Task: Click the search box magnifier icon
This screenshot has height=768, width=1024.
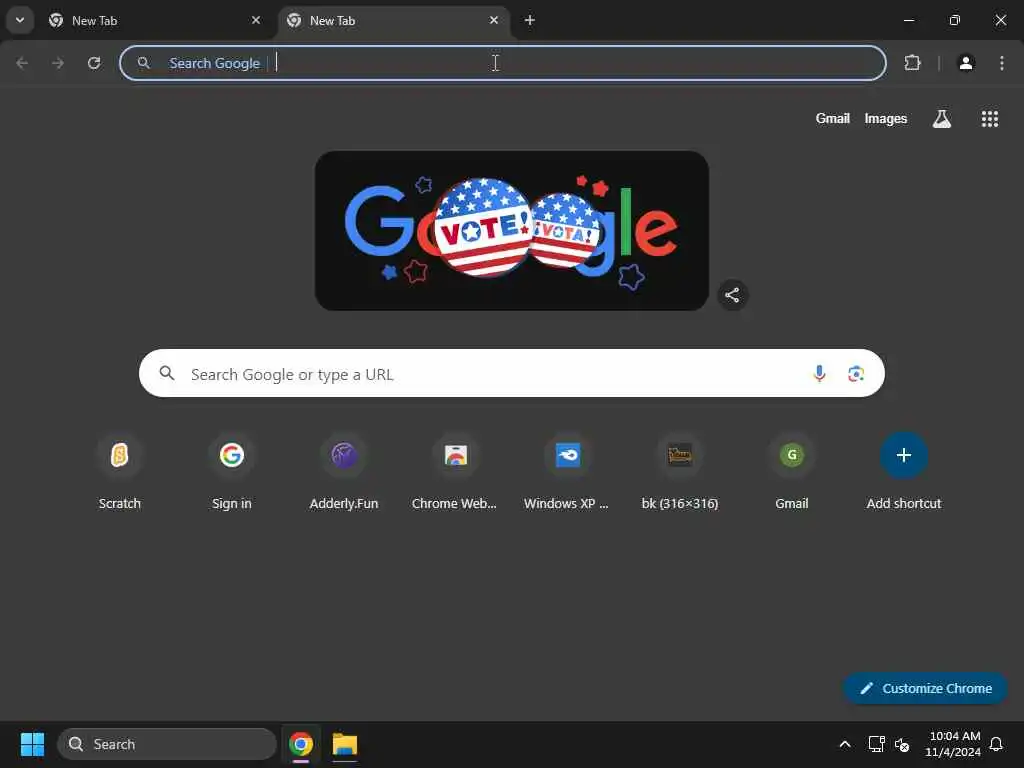Action: coord(167,373)
